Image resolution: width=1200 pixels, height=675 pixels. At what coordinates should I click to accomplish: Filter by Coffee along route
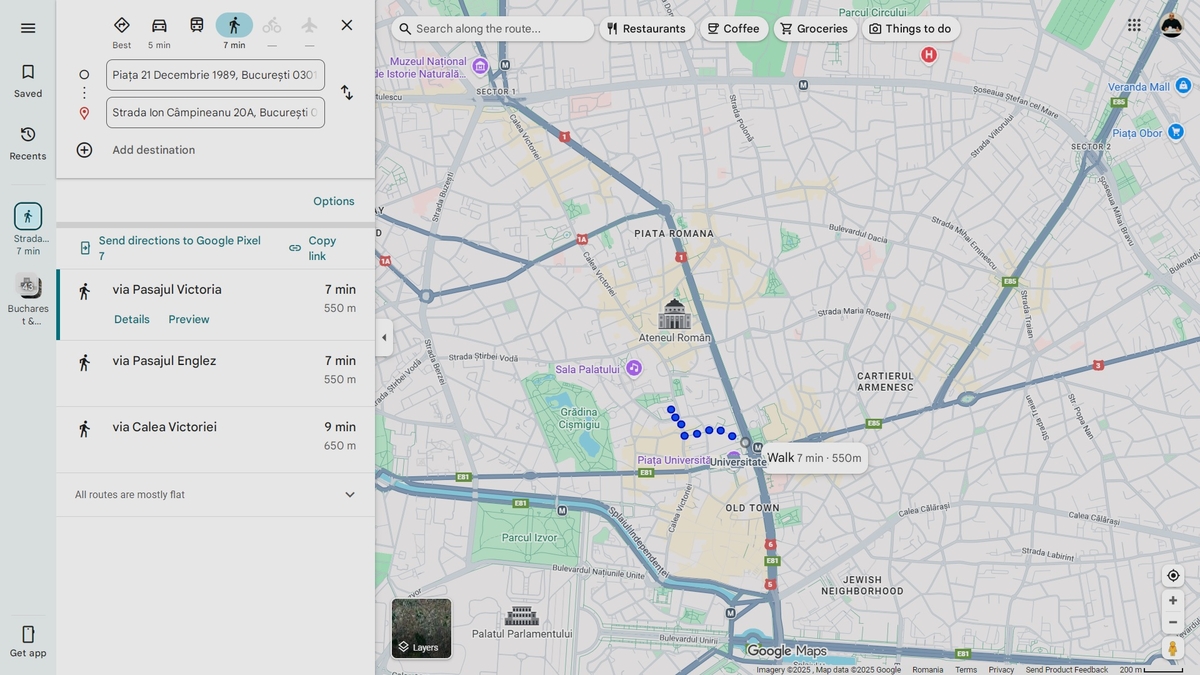tap(733, 29)
